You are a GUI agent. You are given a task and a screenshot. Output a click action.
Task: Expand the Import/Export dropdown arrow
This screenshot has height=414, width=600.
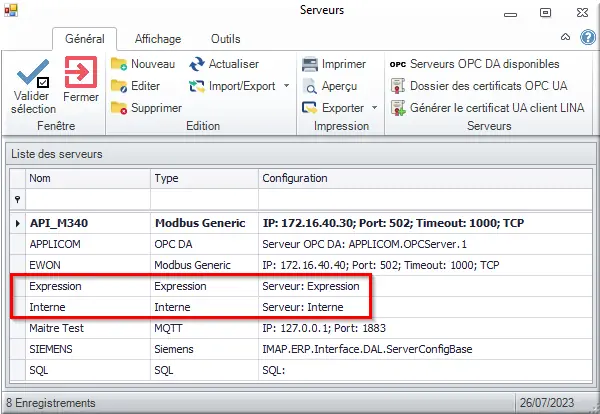pos(286,86)
